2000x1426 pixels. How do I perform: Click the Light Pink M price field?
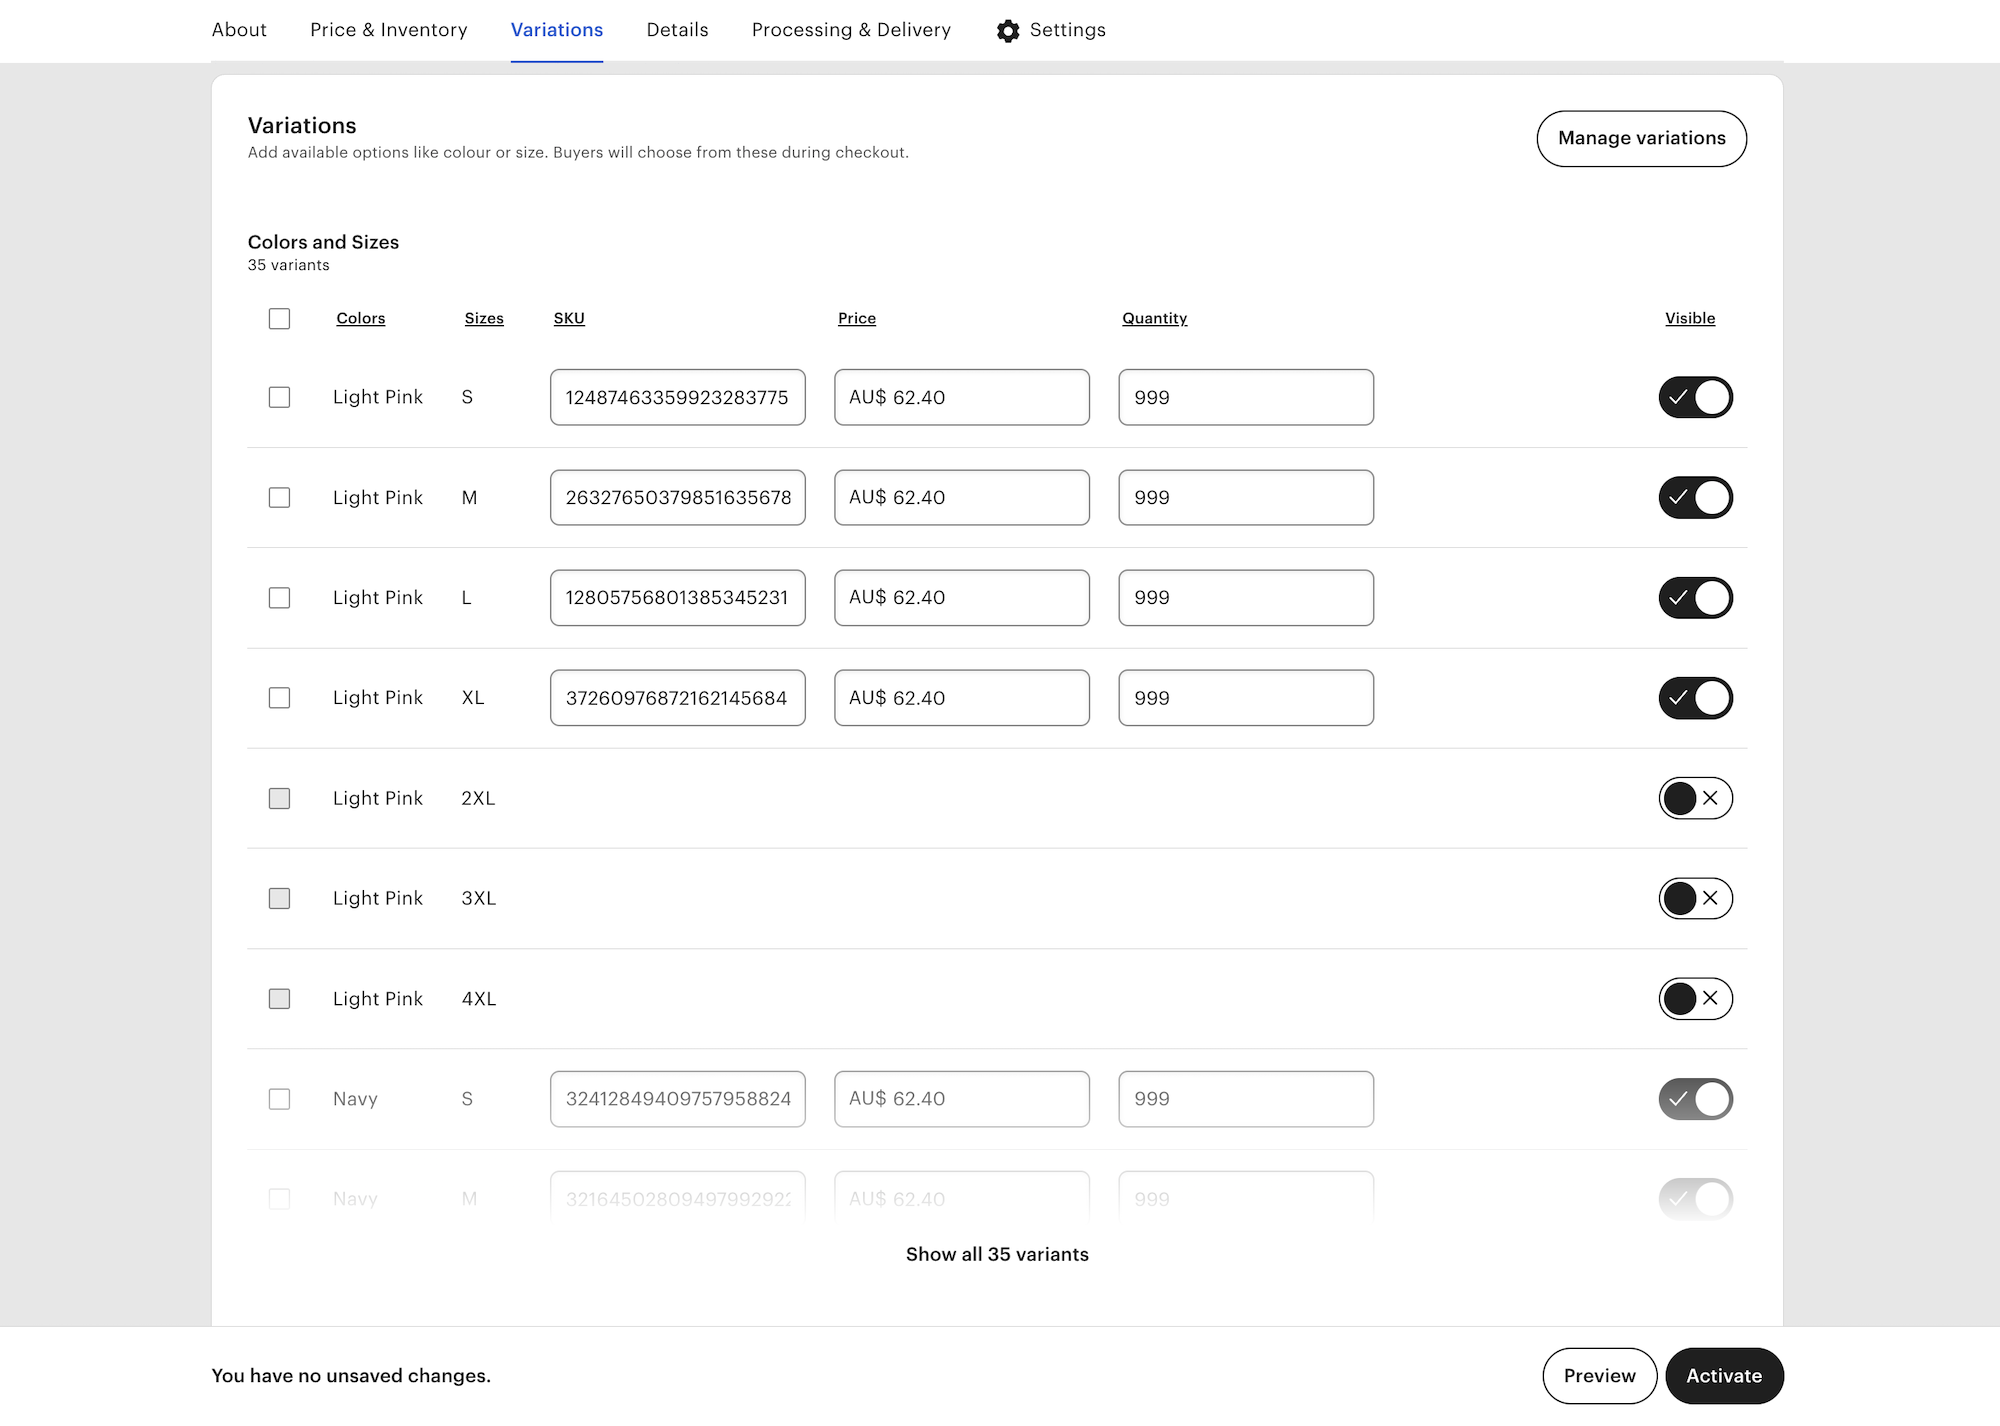961,497
